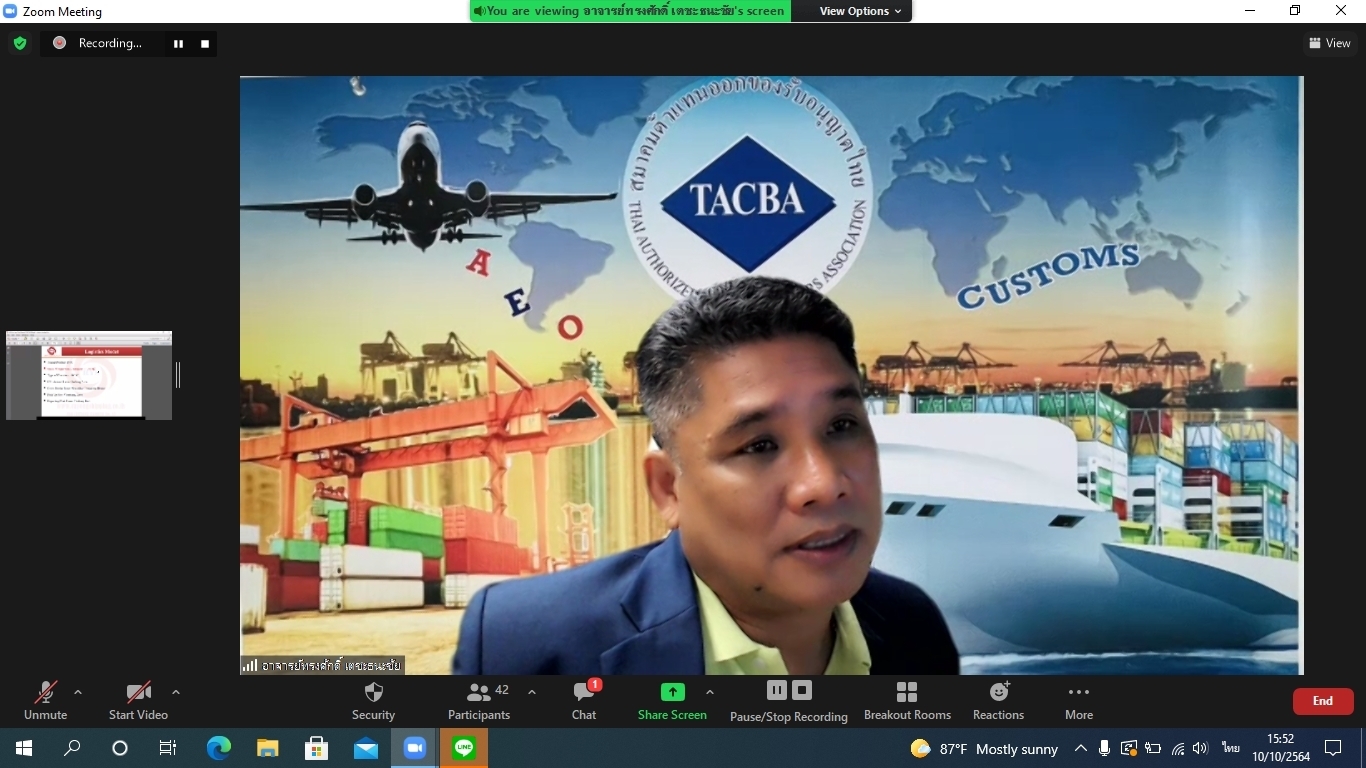Switch to Zoom app on taskbar
The height and width of the screenshot is (768, 1366).
(414, 748)
